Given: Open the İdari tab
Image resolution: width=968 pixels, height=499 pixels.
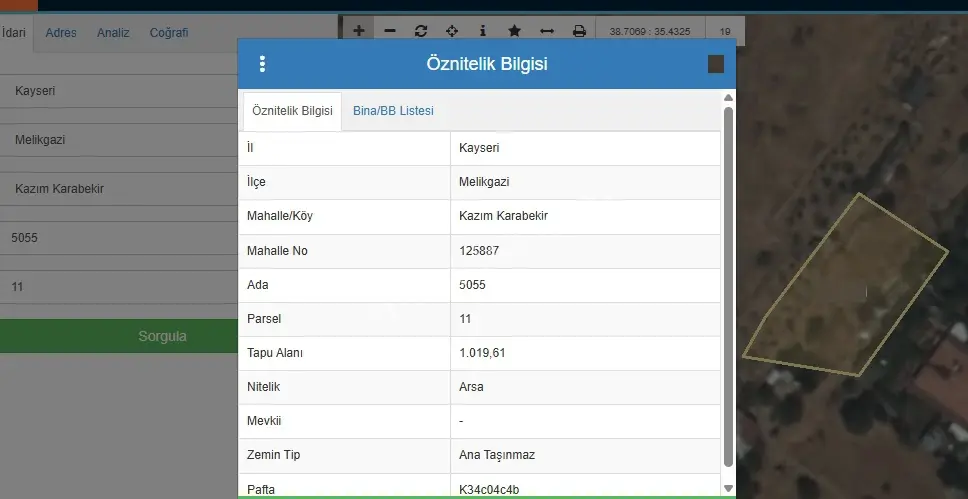Looking at the screenshot, I should (14, 32).
